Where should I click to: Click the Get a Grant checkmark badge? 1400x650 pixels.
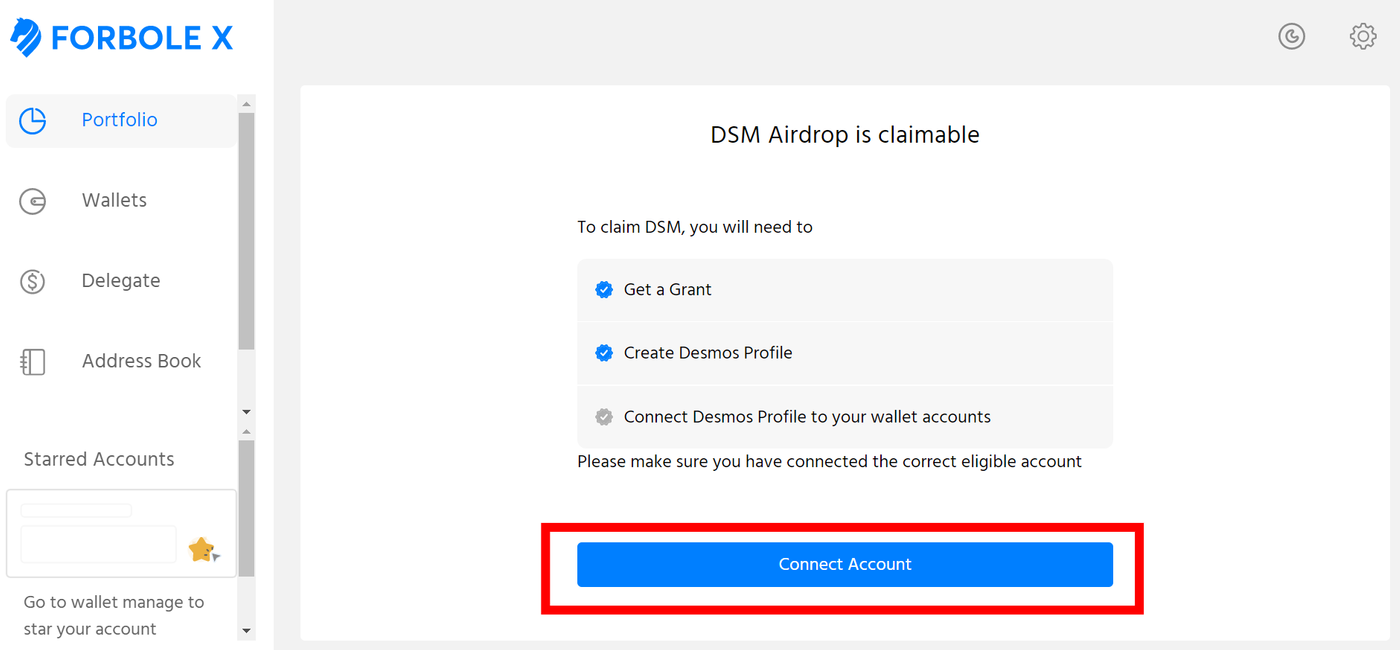[604, 290]
